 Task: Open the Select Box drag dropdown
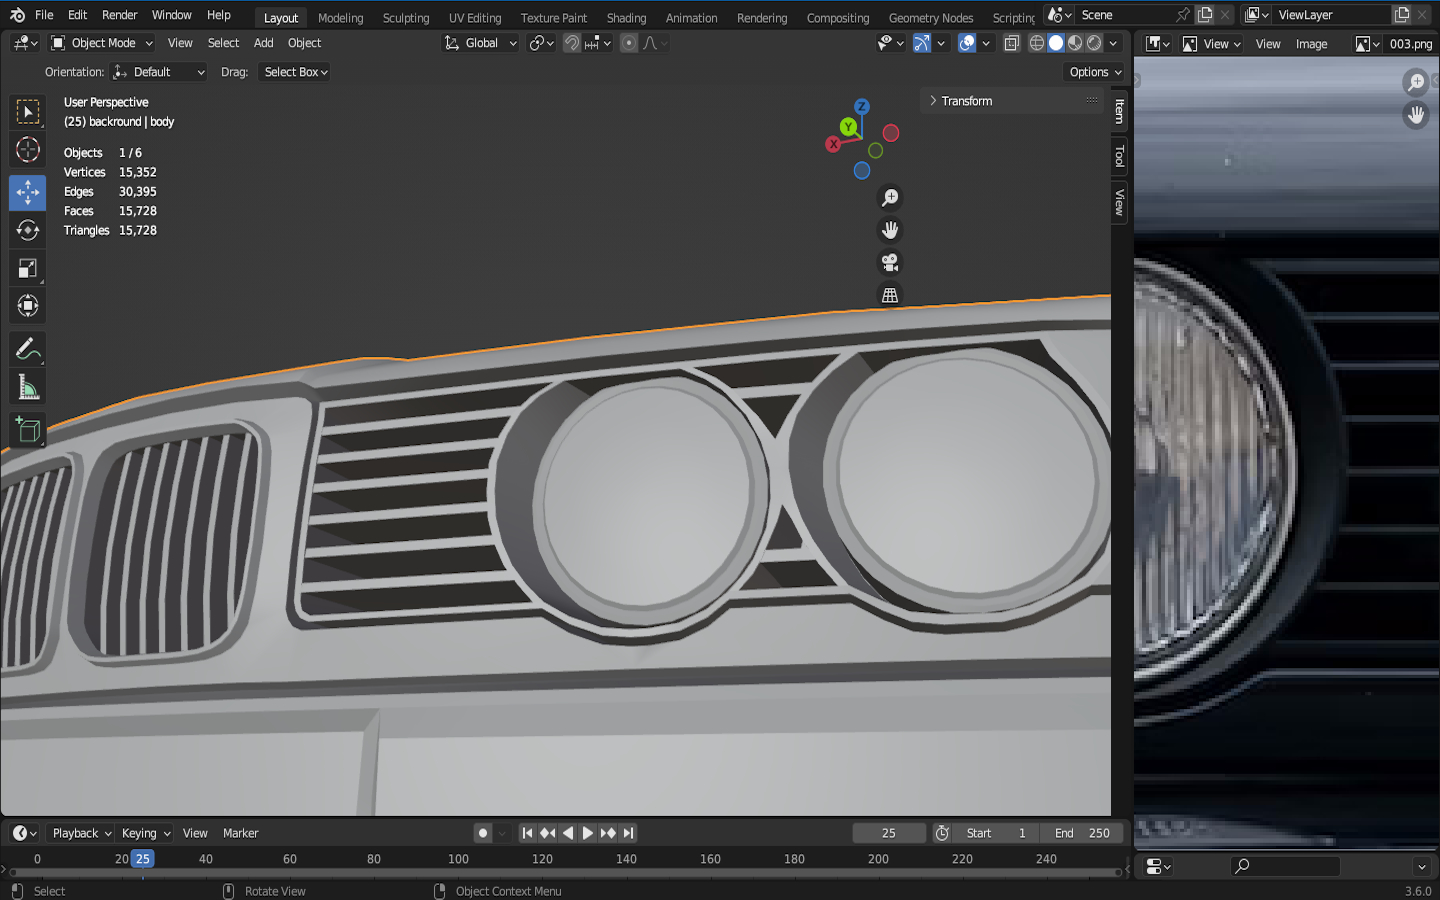tap(296, 72)
